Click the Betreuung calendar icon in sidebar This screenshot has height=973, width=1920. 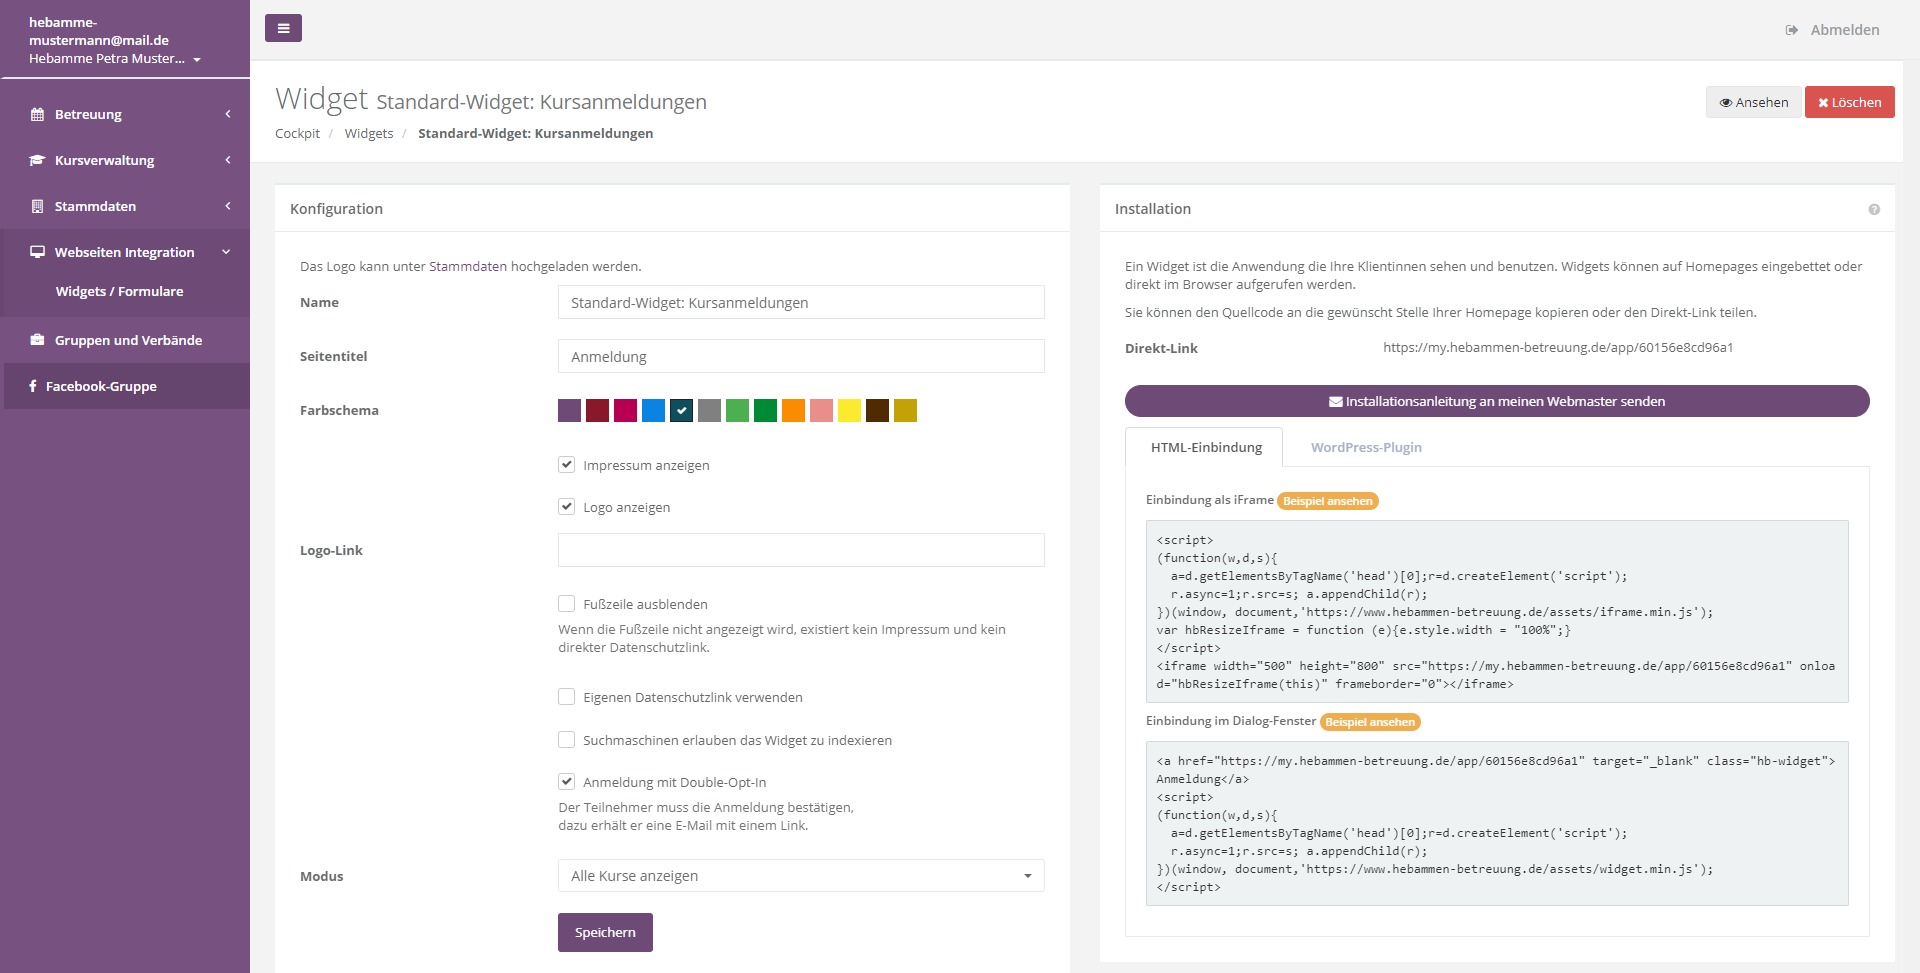pos(37,114)
